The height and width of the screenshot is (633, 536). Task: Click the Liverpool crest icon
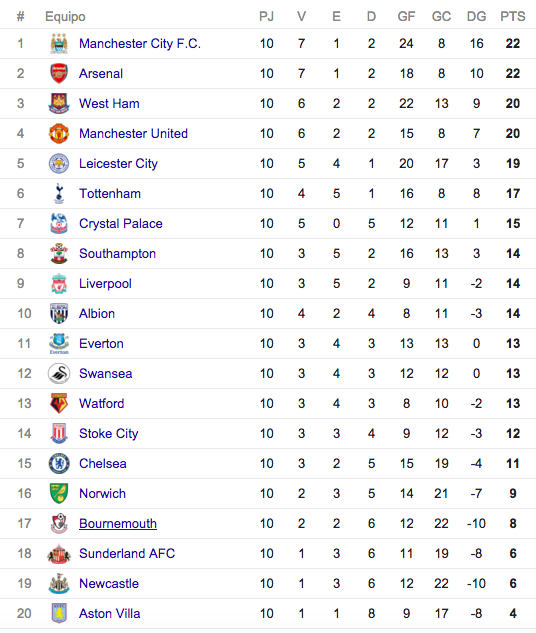(x=59, y=283)
